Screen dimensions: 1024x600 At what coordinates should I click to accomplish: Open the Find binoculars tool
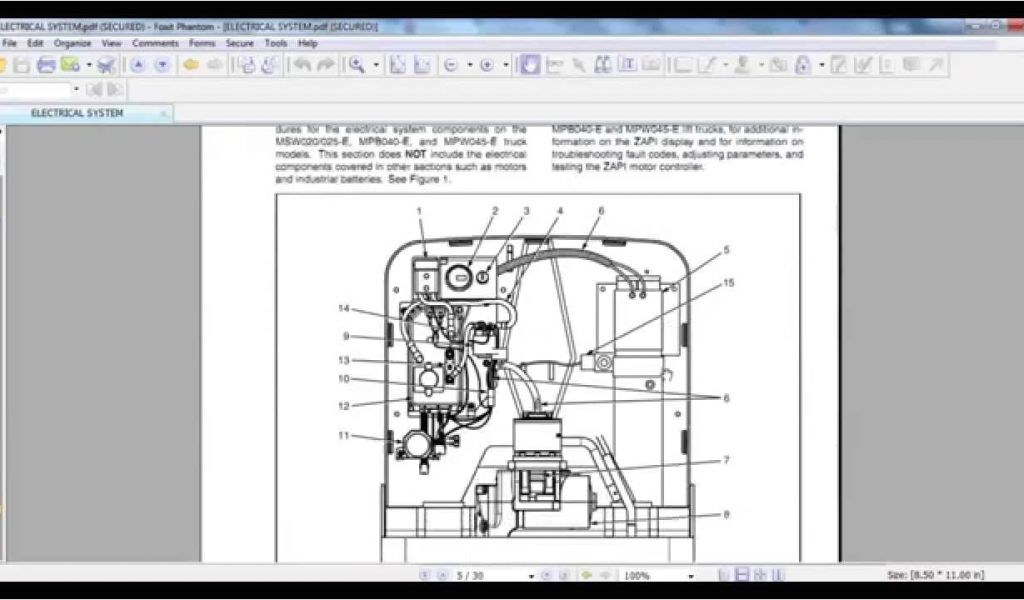coord(603,65)
